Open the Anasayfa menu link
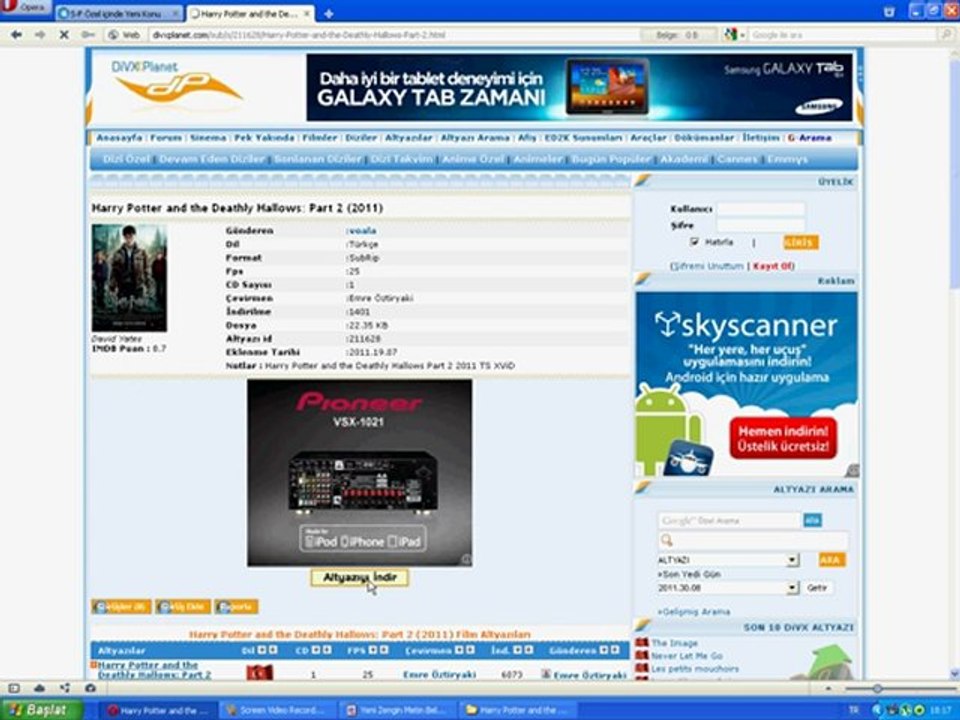Screen dimensions: 960x720 point(119,138)
